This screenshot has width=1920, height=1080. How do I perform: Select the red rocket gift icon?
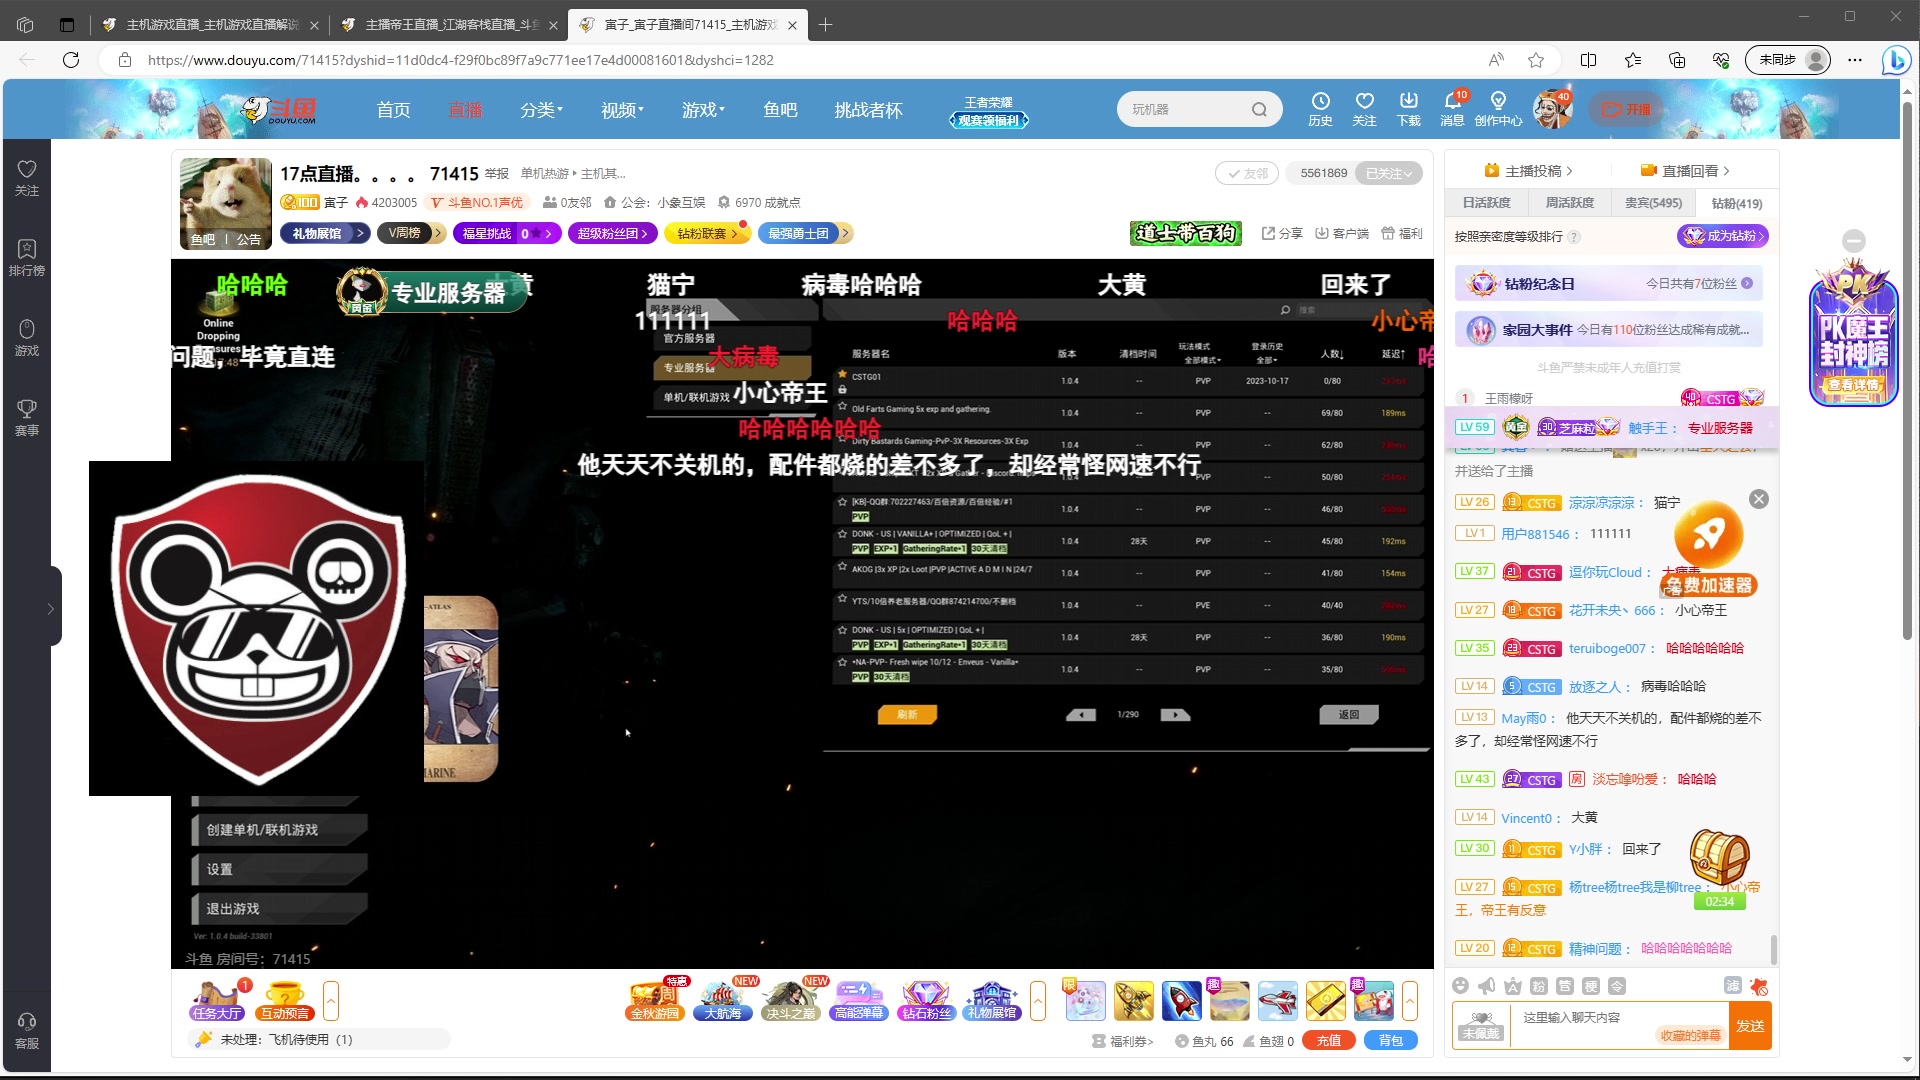click(x=1182, y=1000)
